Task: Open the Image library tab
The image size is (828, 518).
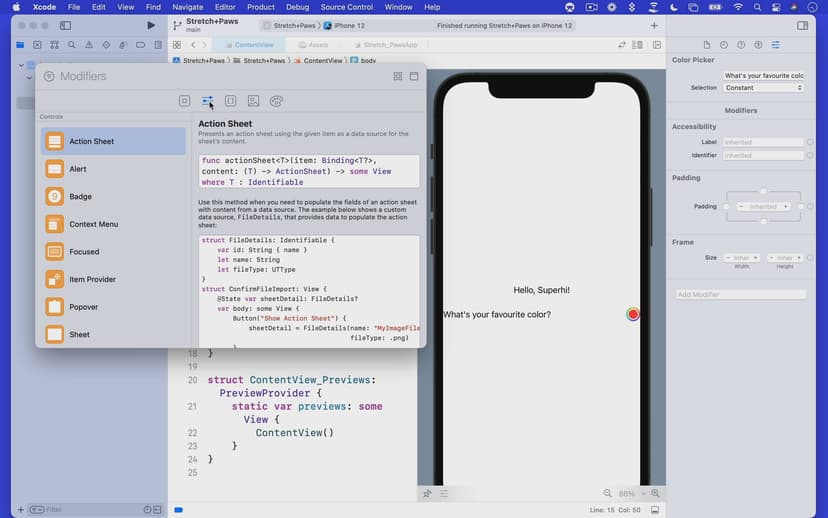Action: 254,101
